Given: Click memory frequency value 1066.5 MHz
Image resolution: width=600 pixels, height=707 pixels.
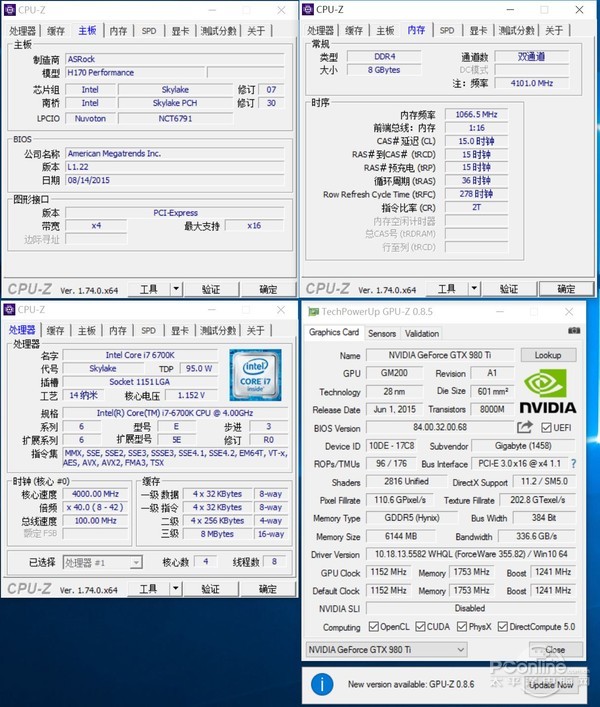Looking at the screenshot, I should point(476,115).
